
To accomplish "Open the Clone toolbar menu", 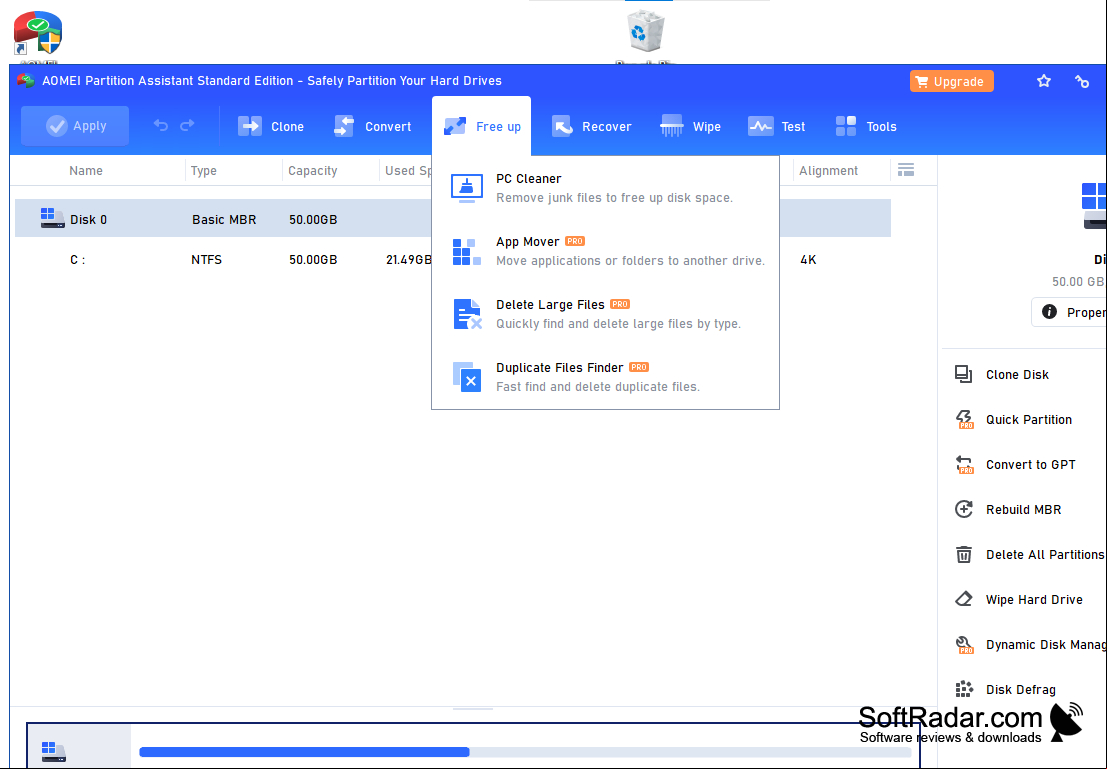I will [271, 126].
